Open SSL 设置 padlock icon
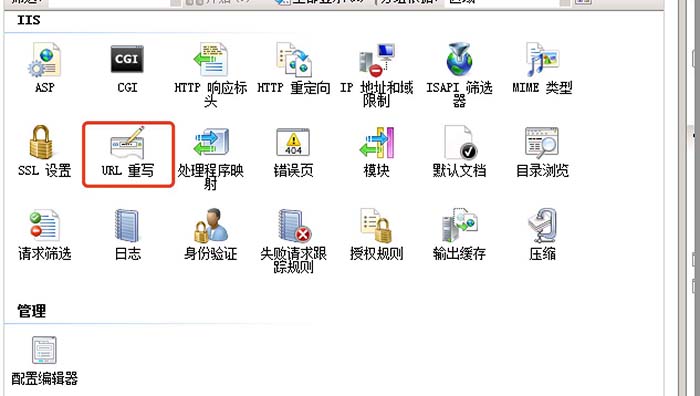 point(41,142)
